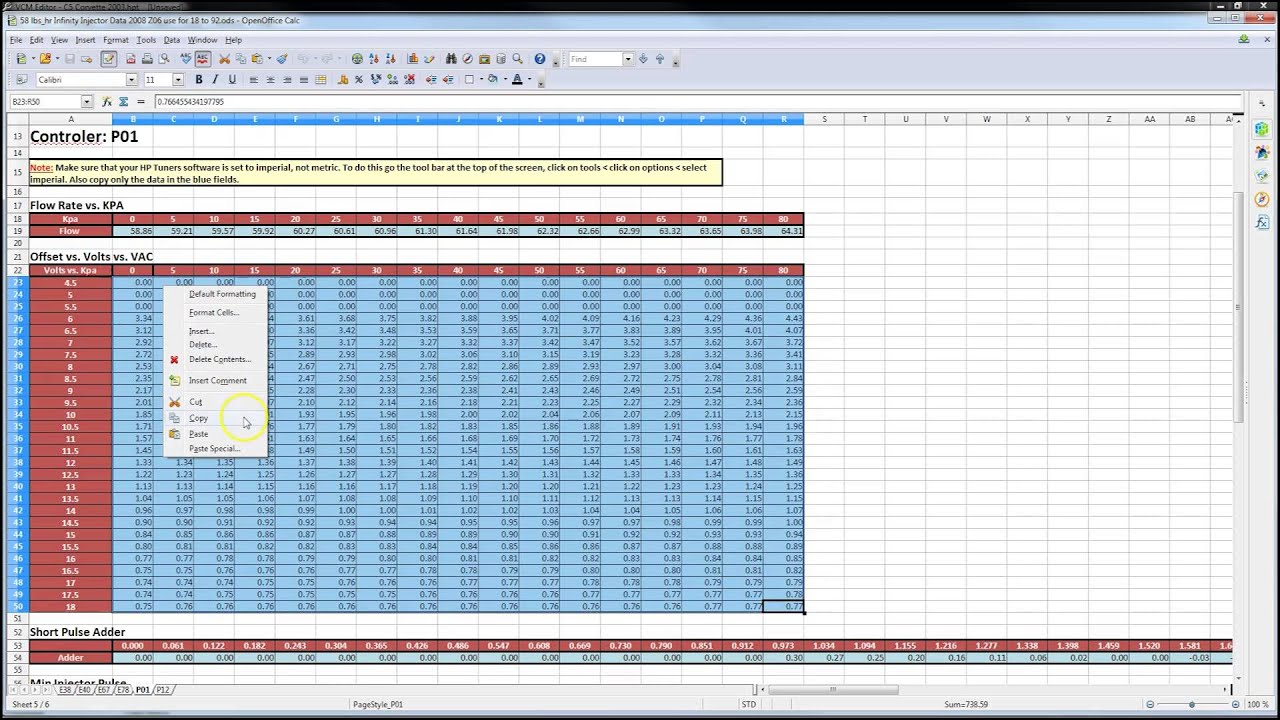The image size is (1280, 720).
Task: Toggle Italic formatting
Action: [216, 80]
